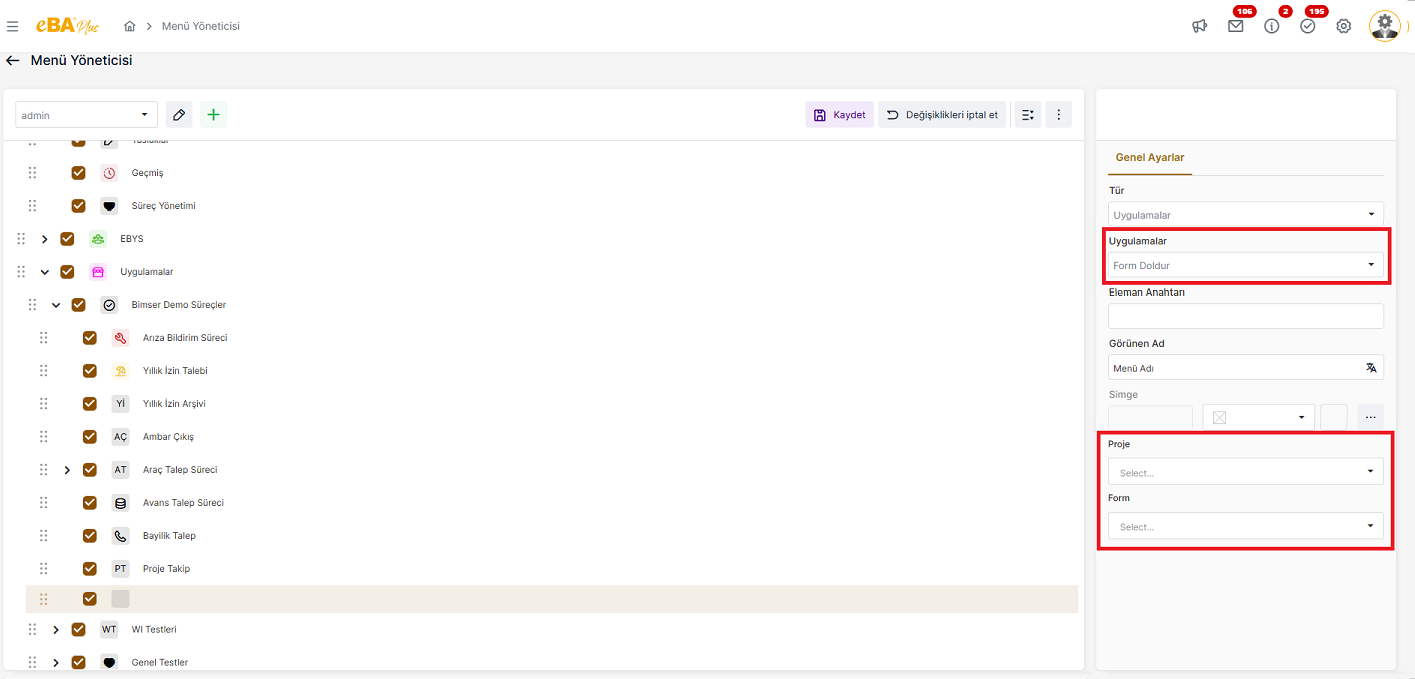The image size is (1415, 679).
Task: Click the Yıllık İzin Talebi beach icon
Action: pos(121,371)
